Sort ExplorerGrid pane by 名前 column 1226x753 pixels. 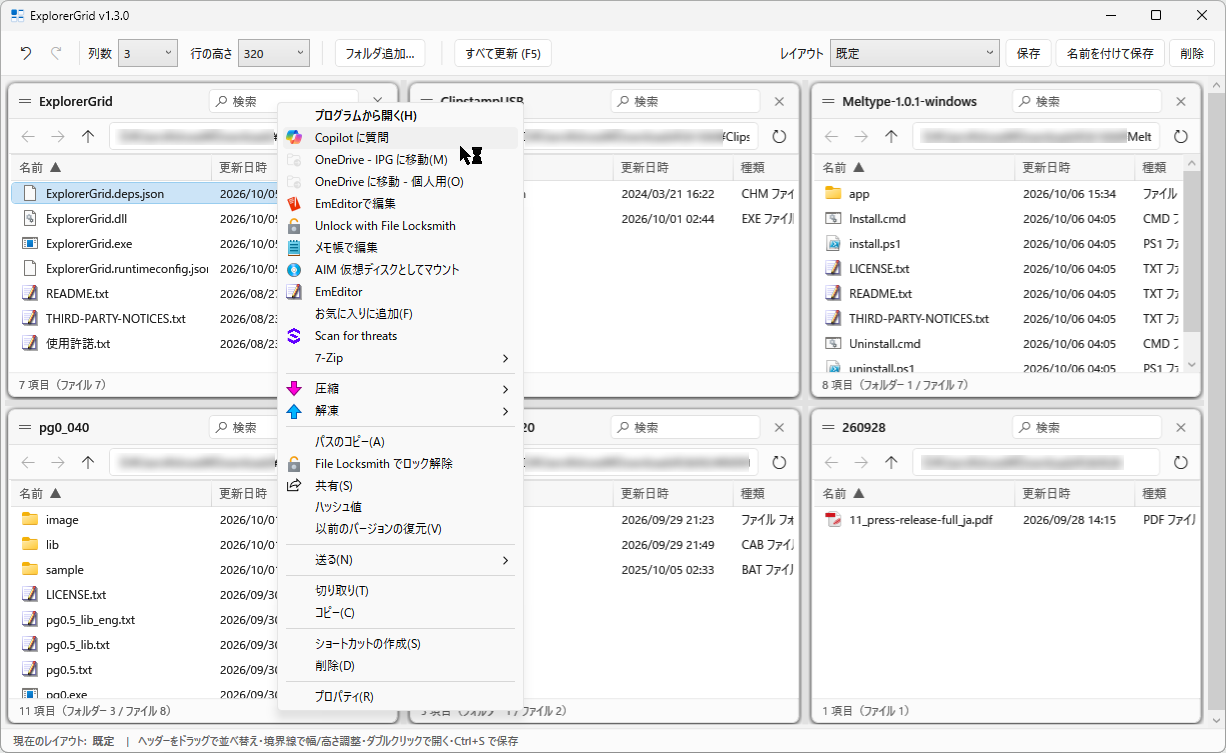(111, 167)
